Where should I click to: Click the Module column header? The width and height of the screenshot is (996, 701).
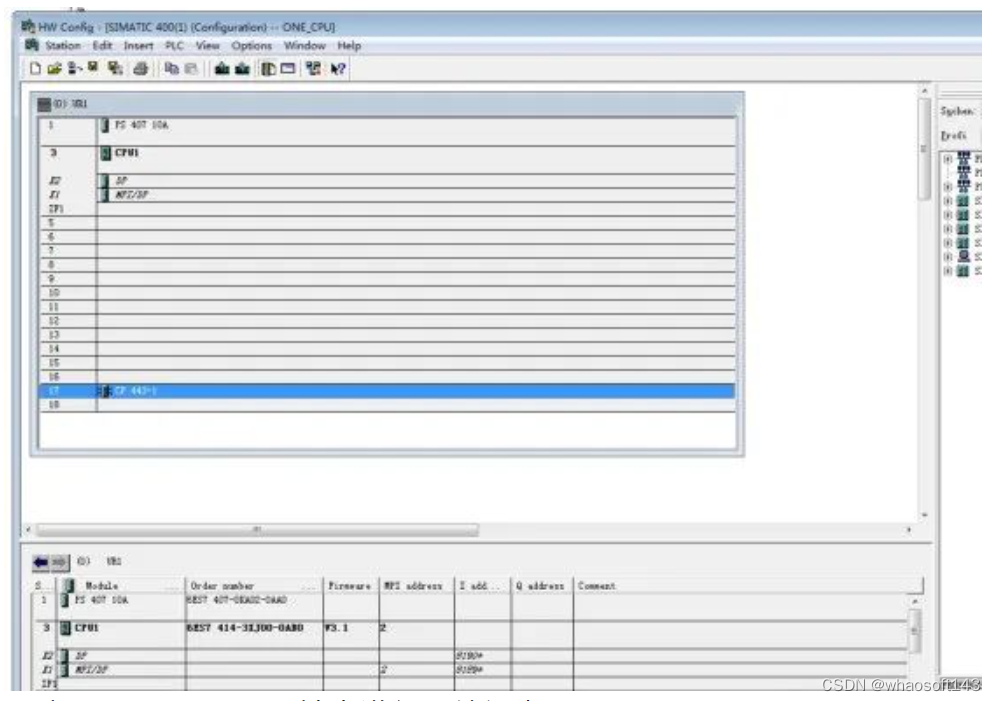tap(121, 585)
